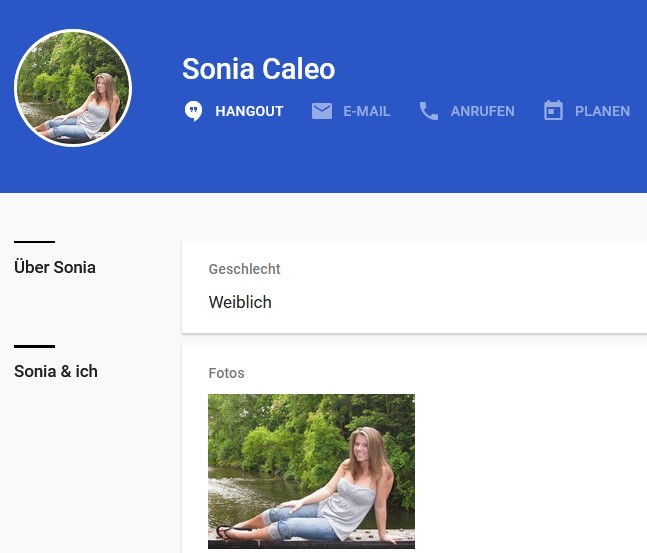Open Sonia's circular profile picture
The height and width of the screenshot is (553, 647).
click(x=73, y=88)
